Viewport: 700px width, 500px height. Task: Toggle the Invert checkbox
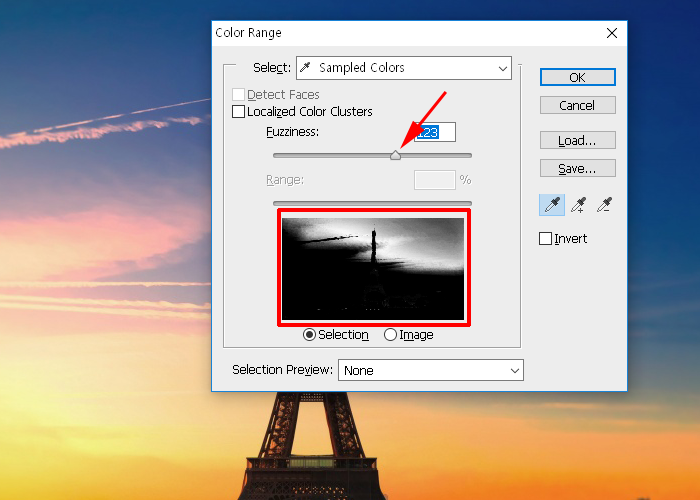pos(546,238)
